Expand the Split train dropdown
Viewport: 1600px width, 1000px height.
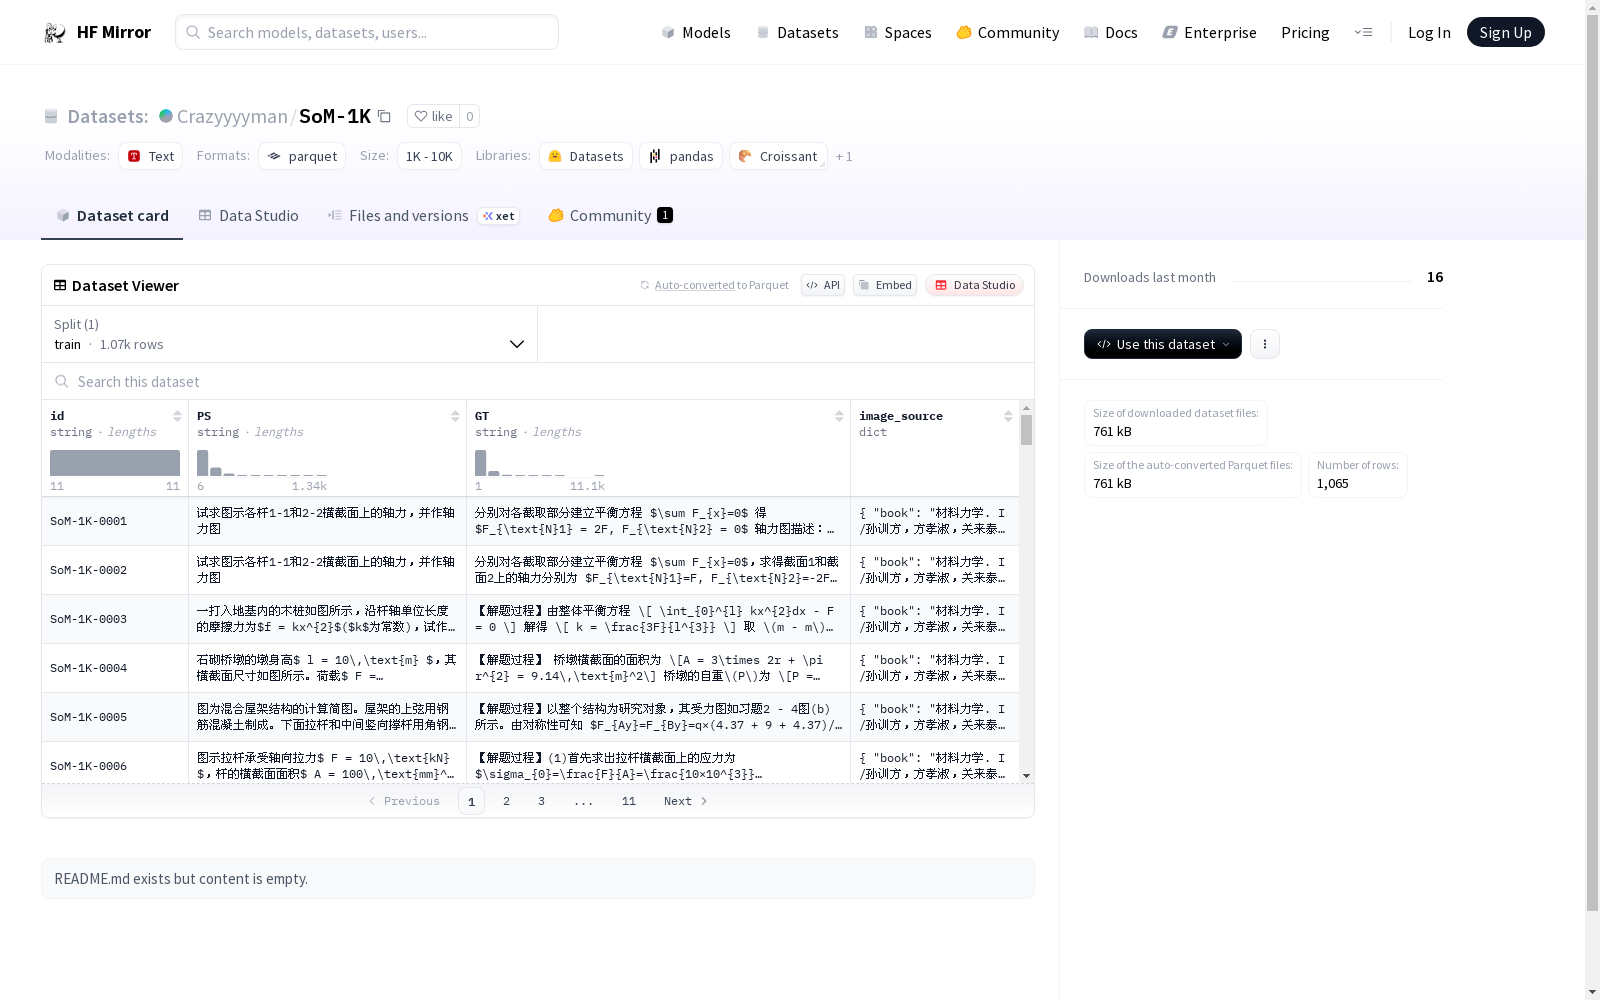point(290,334)
